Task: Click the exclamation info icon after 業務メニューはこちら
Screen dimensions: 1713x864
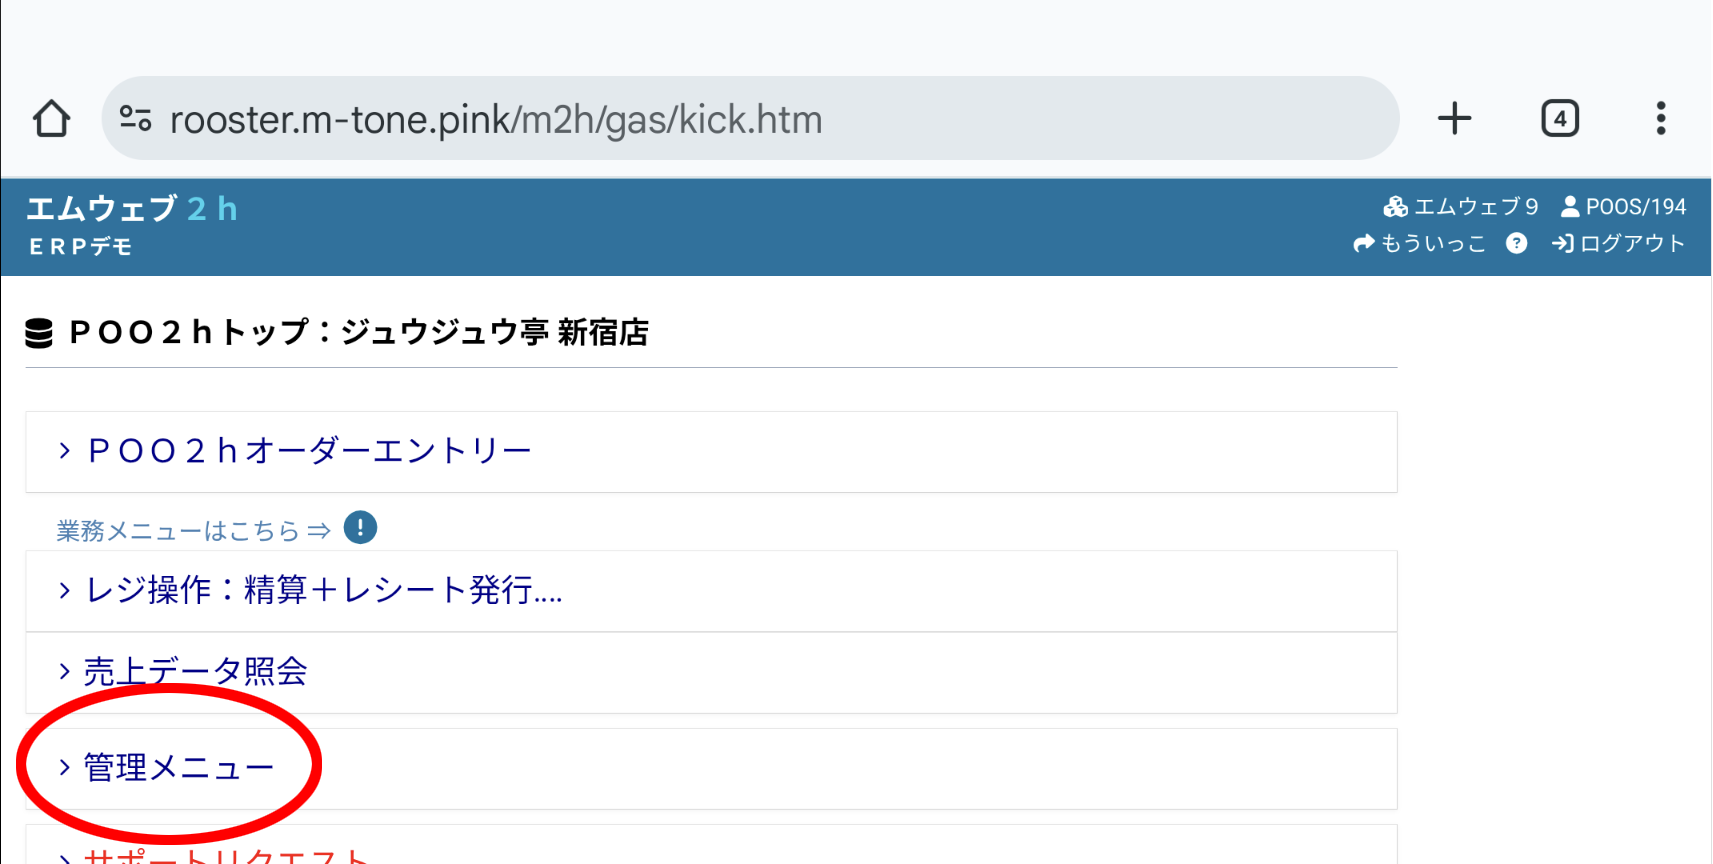Action: point(360,528)
